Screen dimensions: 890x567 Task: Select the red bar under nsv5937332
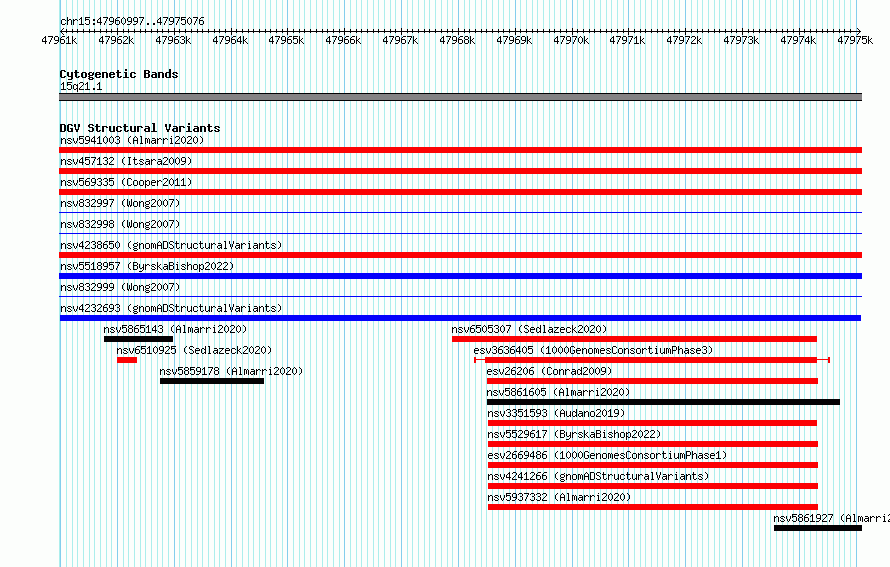[653, 507]
